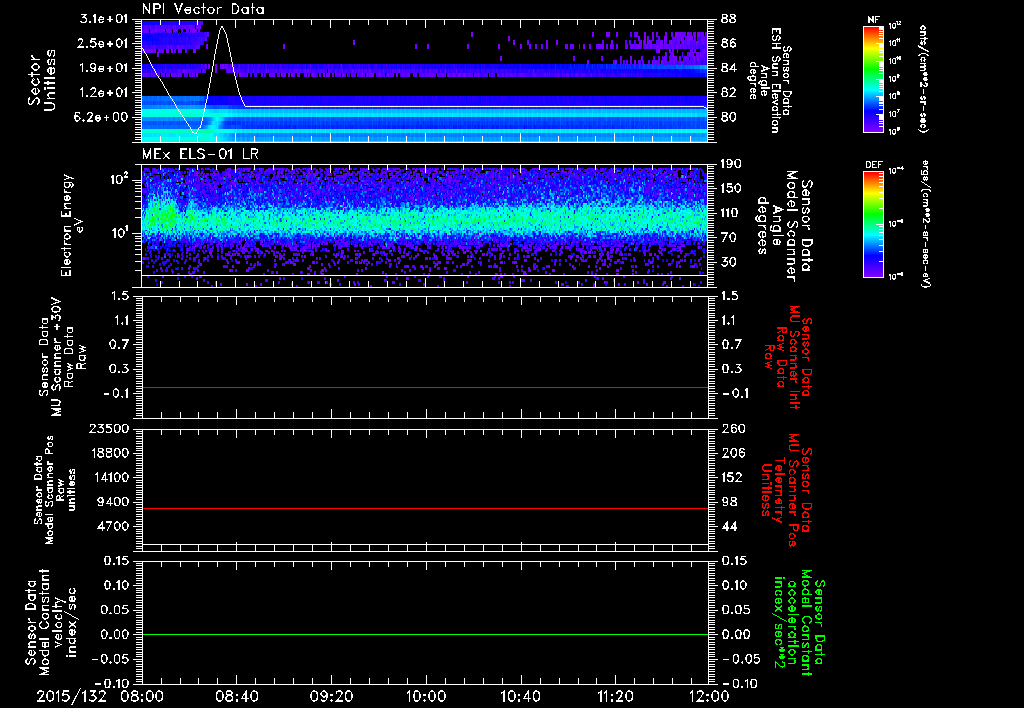
Task: Click the NF flux color bar
Action: (874, 78)
